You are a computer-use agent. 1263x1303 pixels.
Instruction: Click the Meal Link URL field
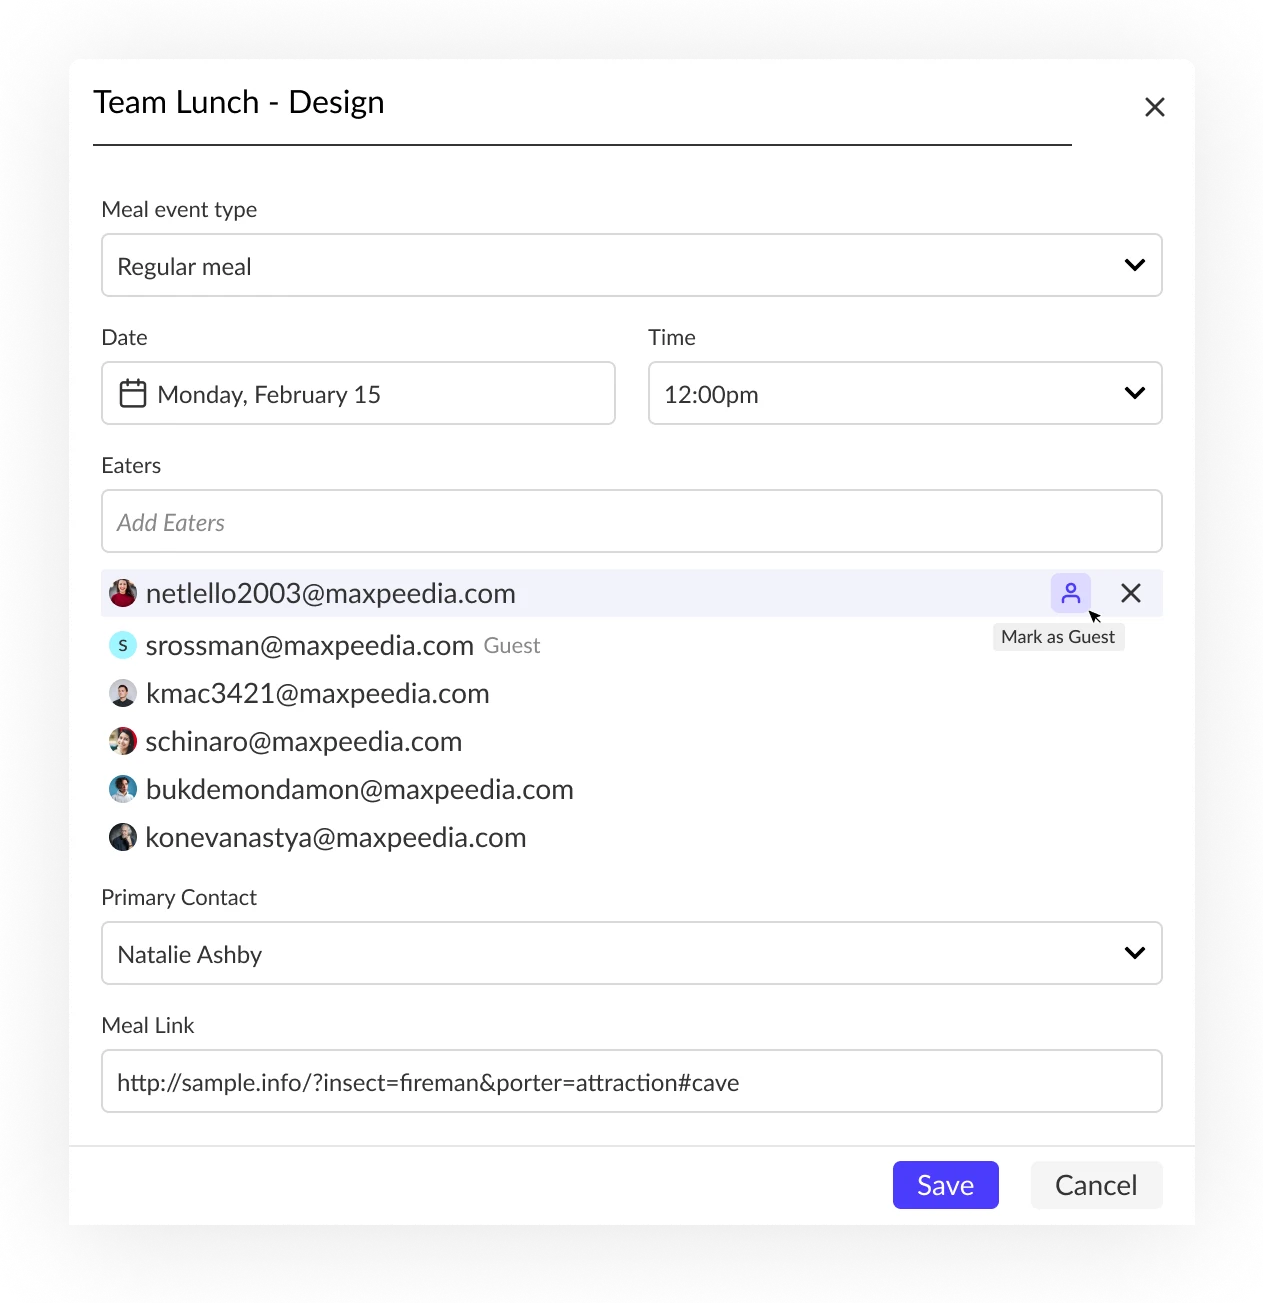pyautogui.click(x=632, y=1081)
